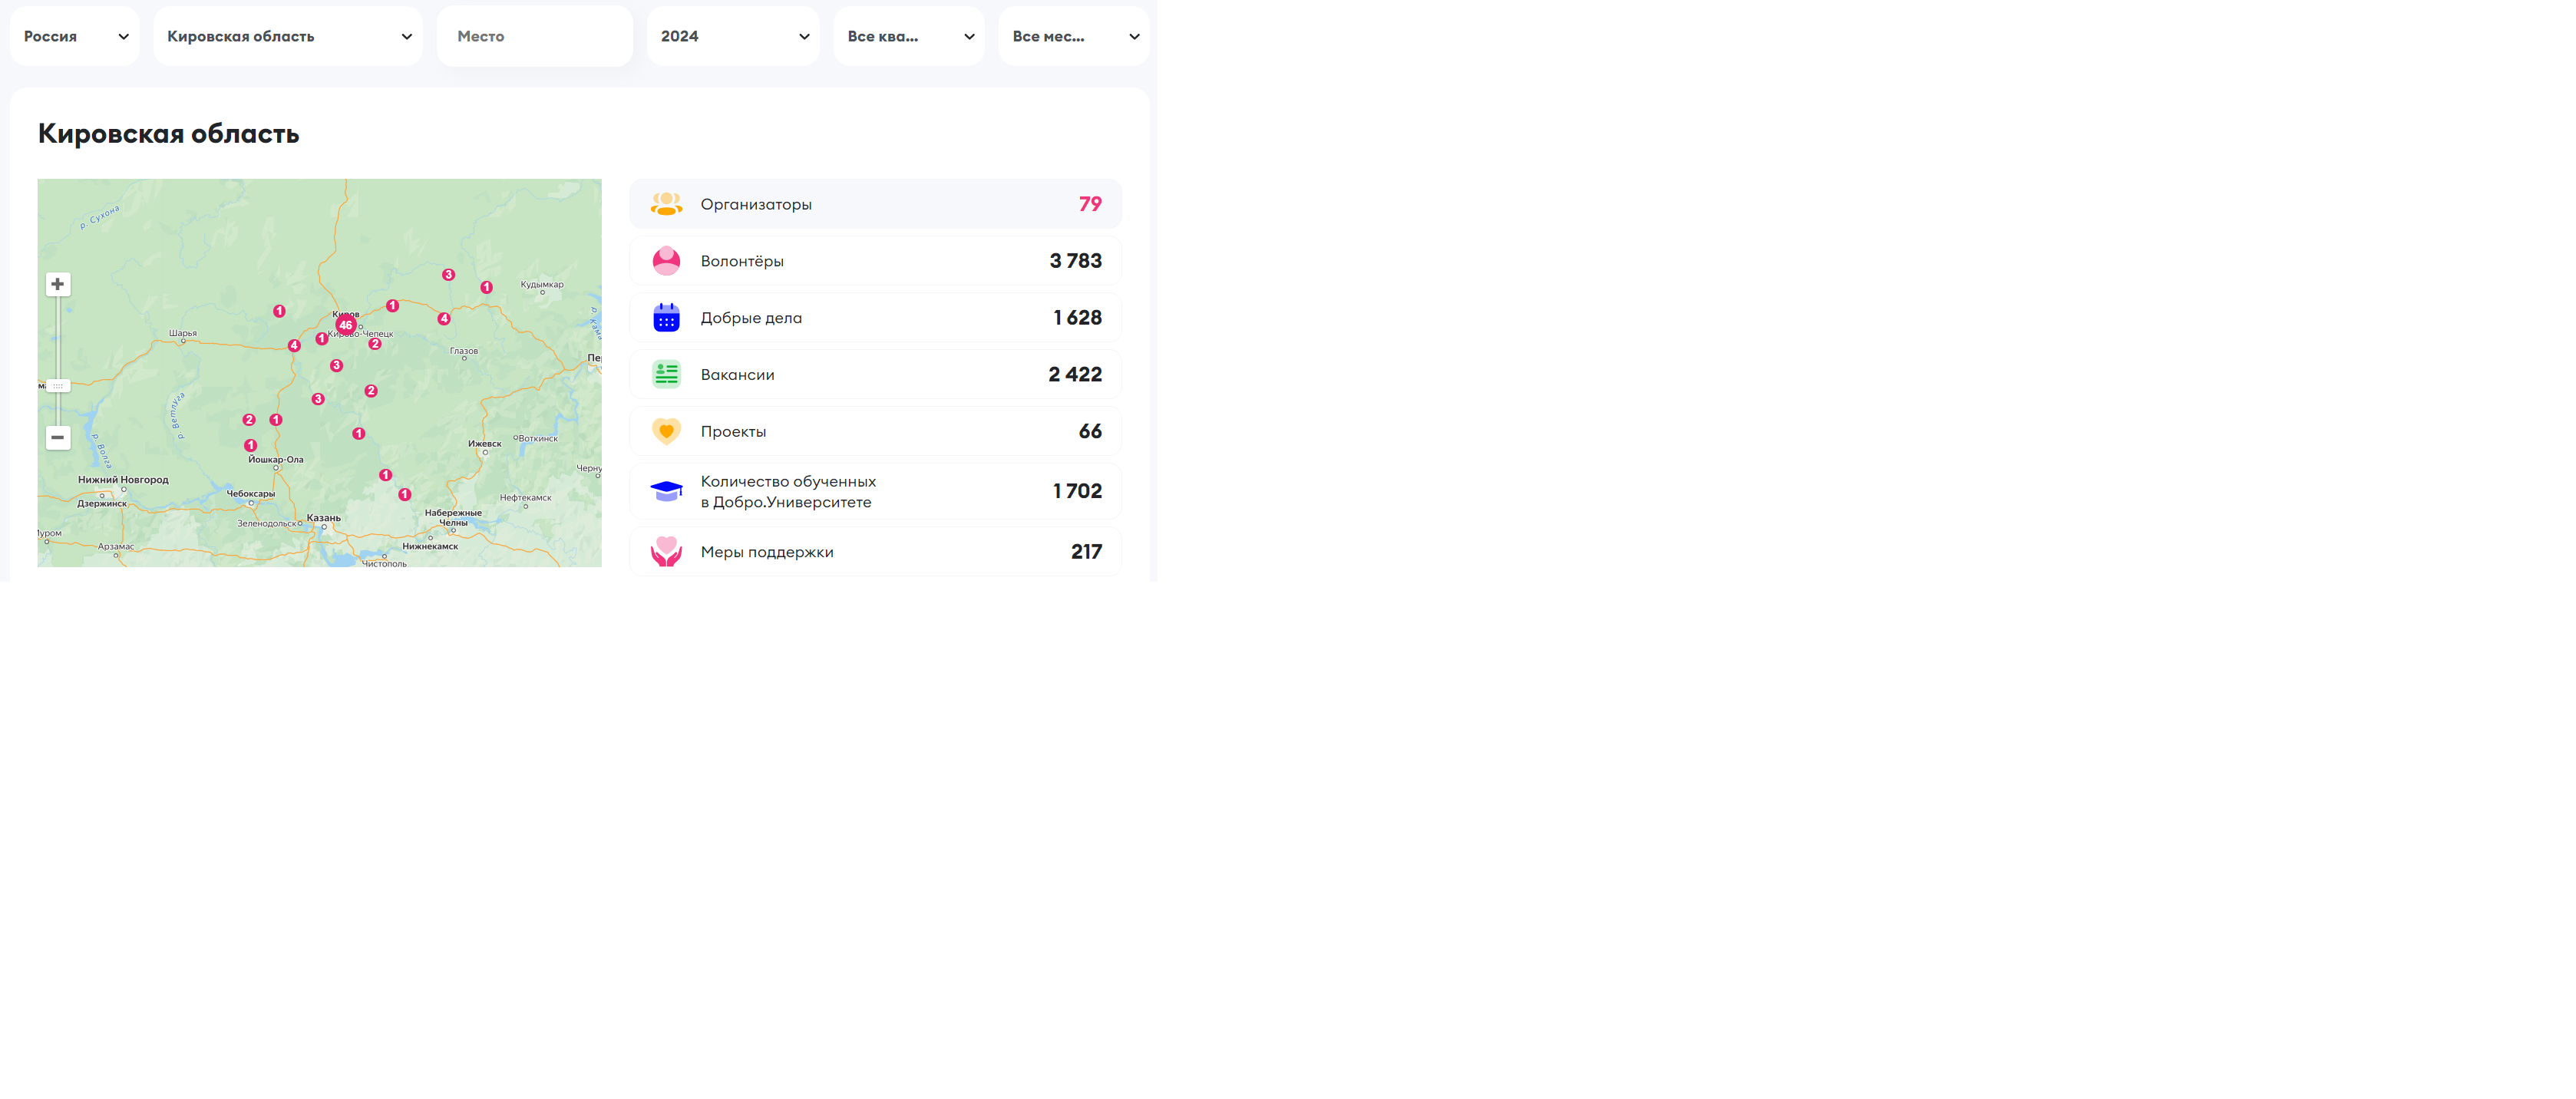Click the map zoom slider handle
2576x1099 pixels.
[x=58, y=385]
